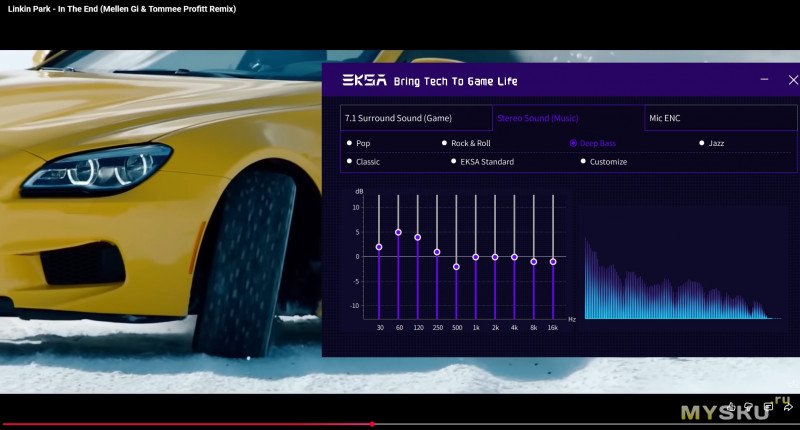This screenshot has height=430, width=800.
Task: Click the EKSA logo in title bar
Action: [361, 80]
